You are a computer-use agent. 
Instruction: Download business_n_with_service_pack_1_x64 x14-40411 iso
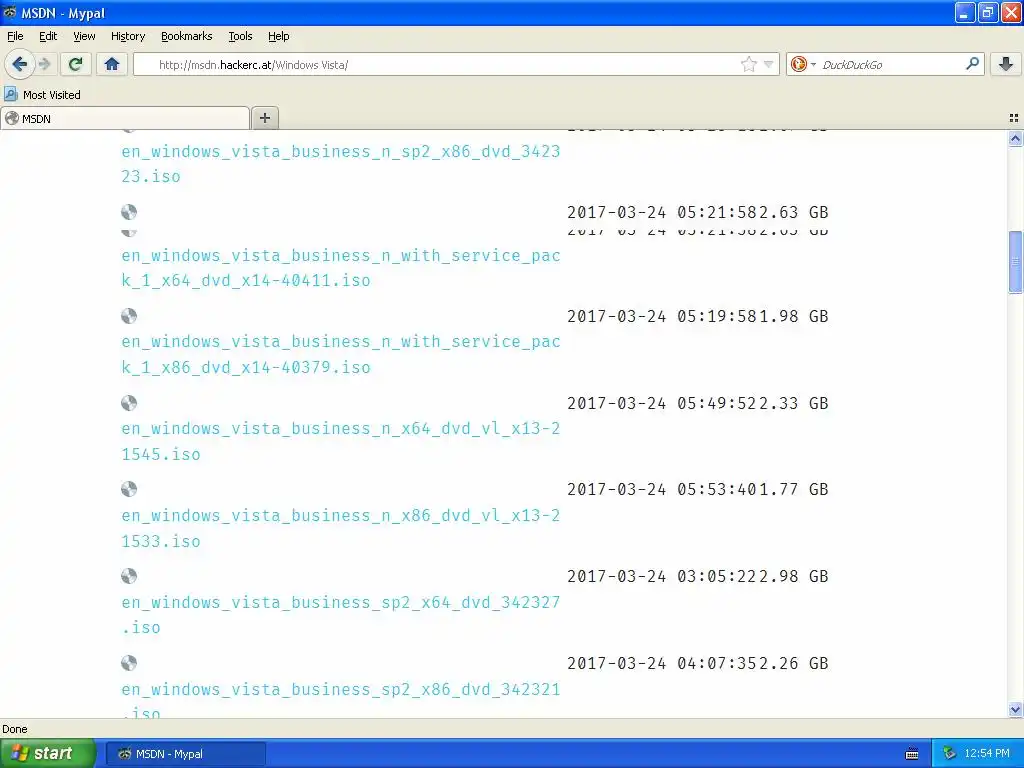[340, 268]
